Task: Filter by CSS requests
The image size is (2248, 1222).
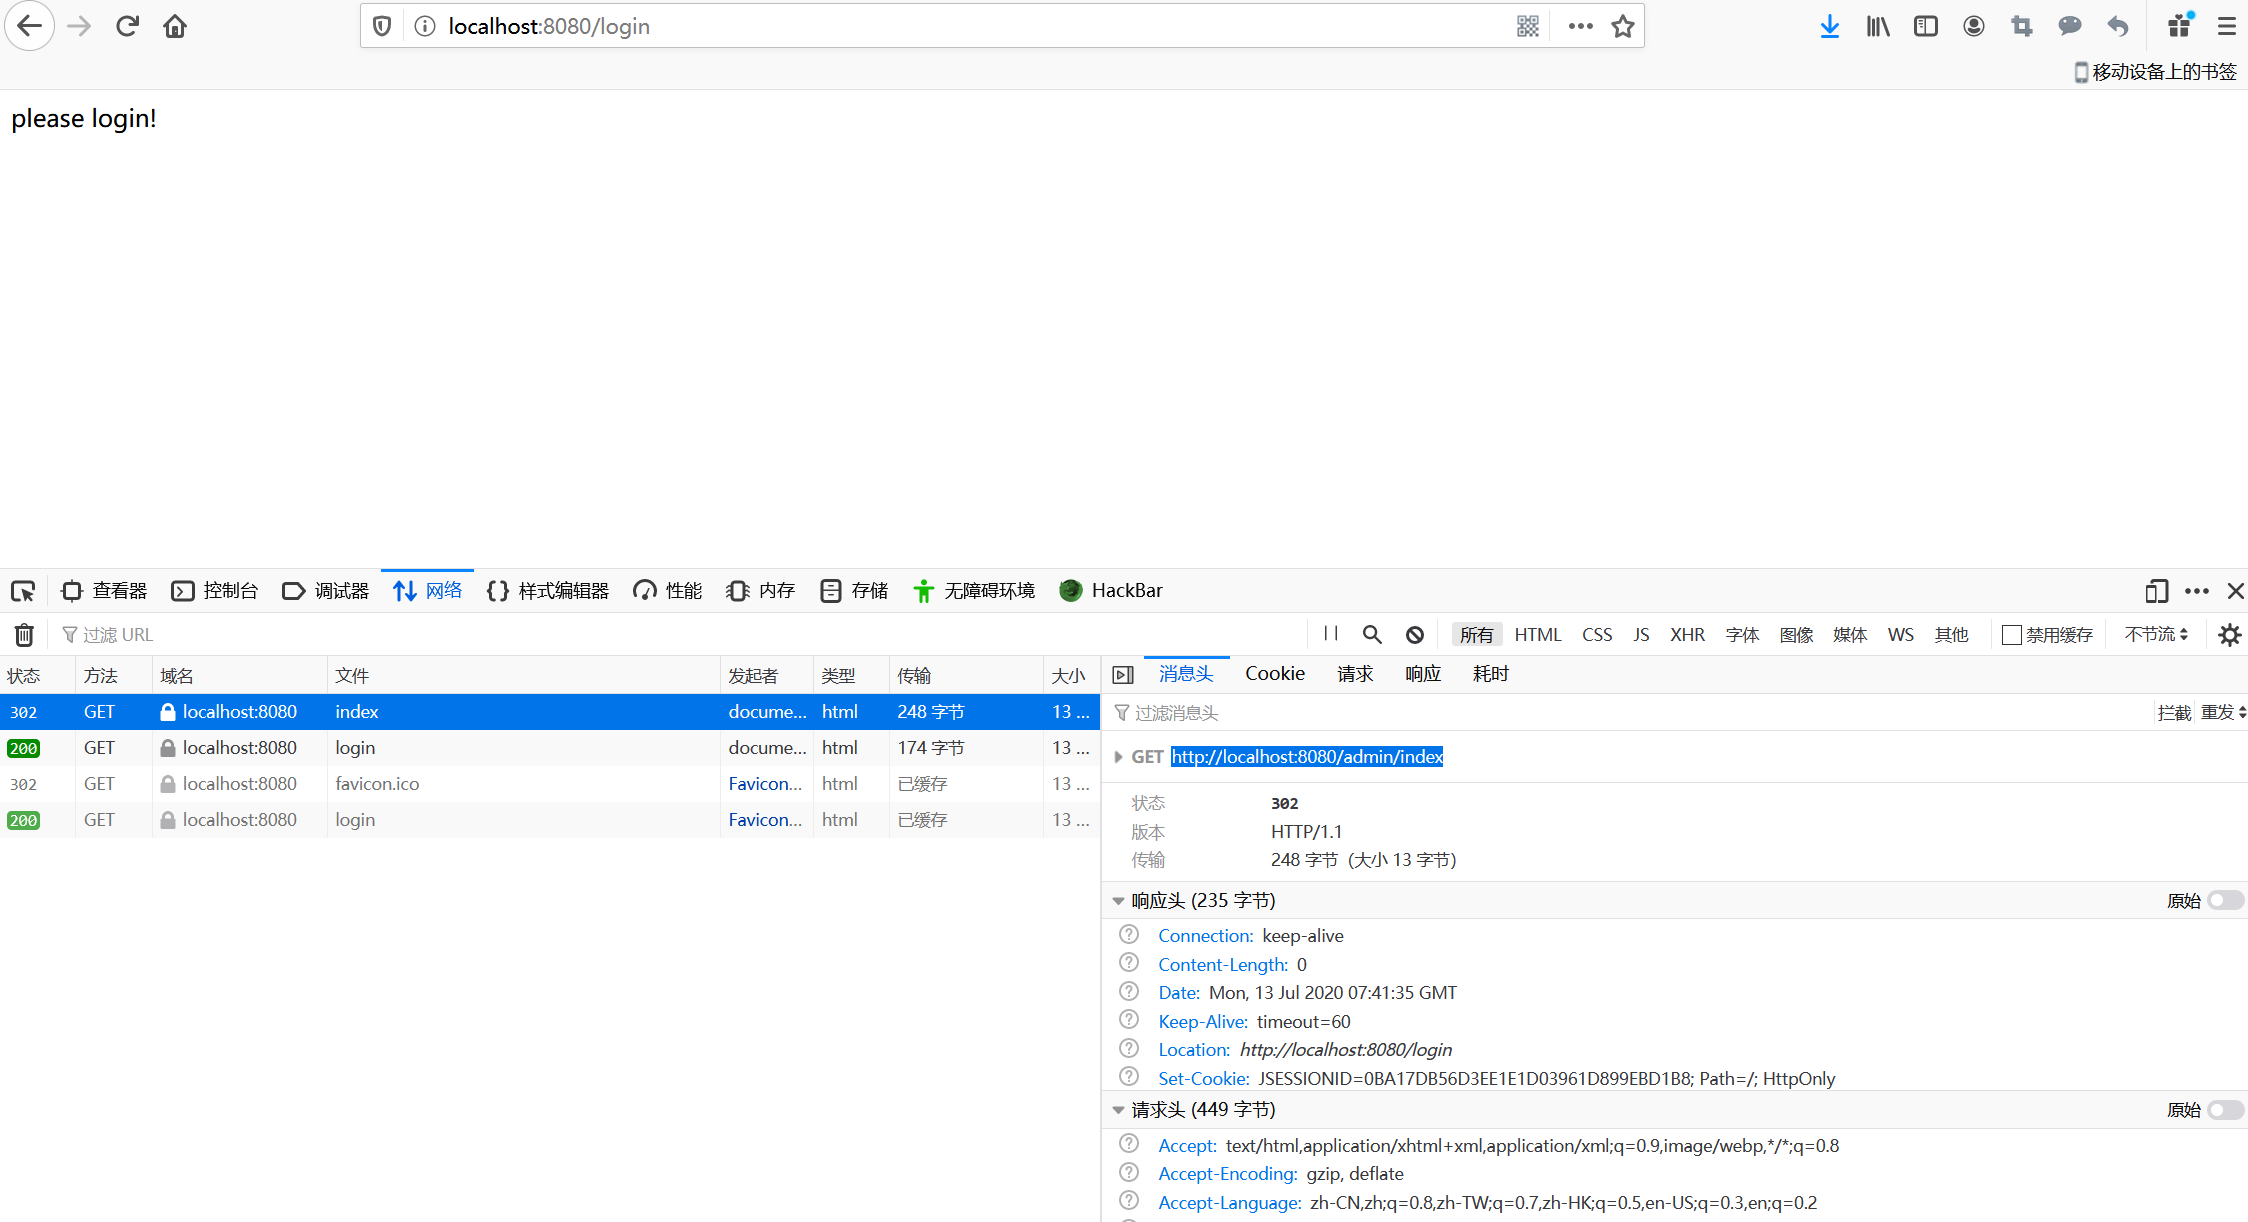Action: click(x=1597, y=634)
